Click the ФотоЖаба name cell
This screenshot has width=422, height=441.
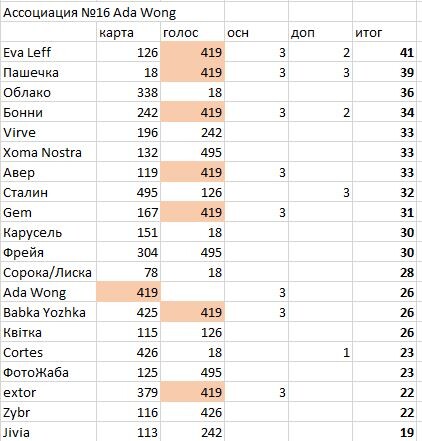(x=48, y=372)
